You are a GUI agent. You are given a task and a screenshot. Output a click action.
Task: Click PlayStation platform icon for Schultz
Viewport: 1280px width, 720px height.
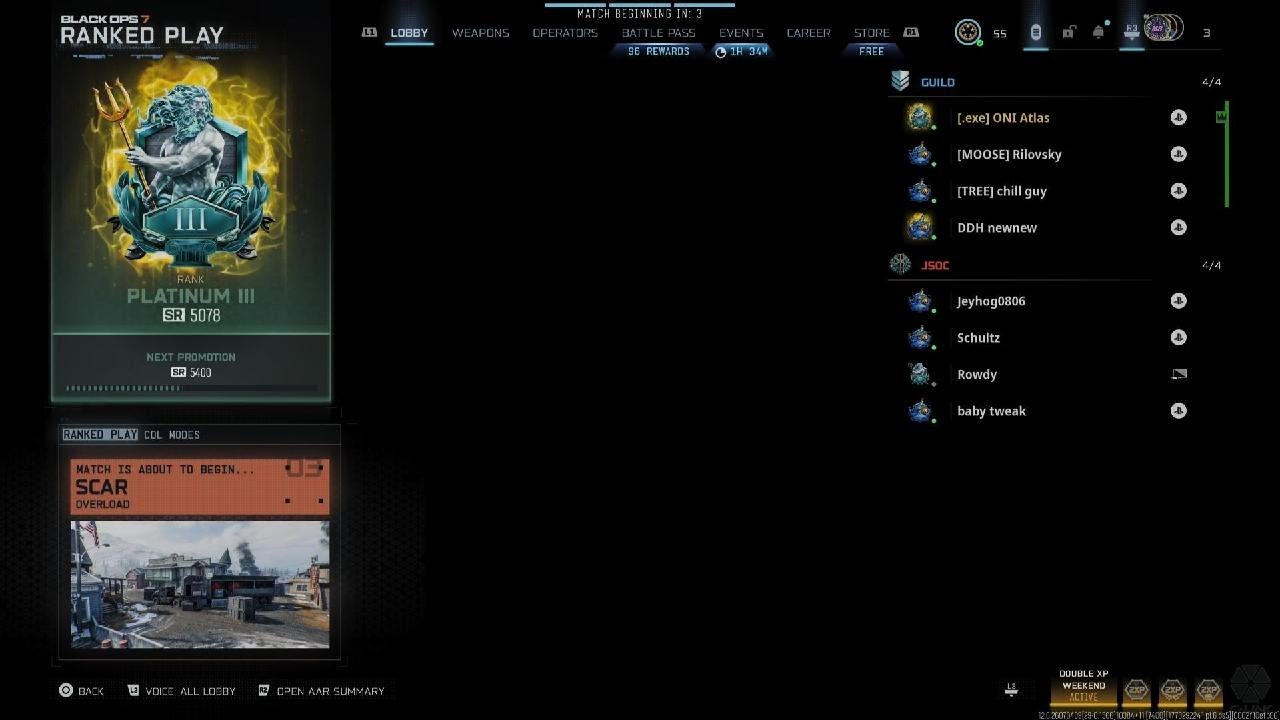click(1179, 337)
